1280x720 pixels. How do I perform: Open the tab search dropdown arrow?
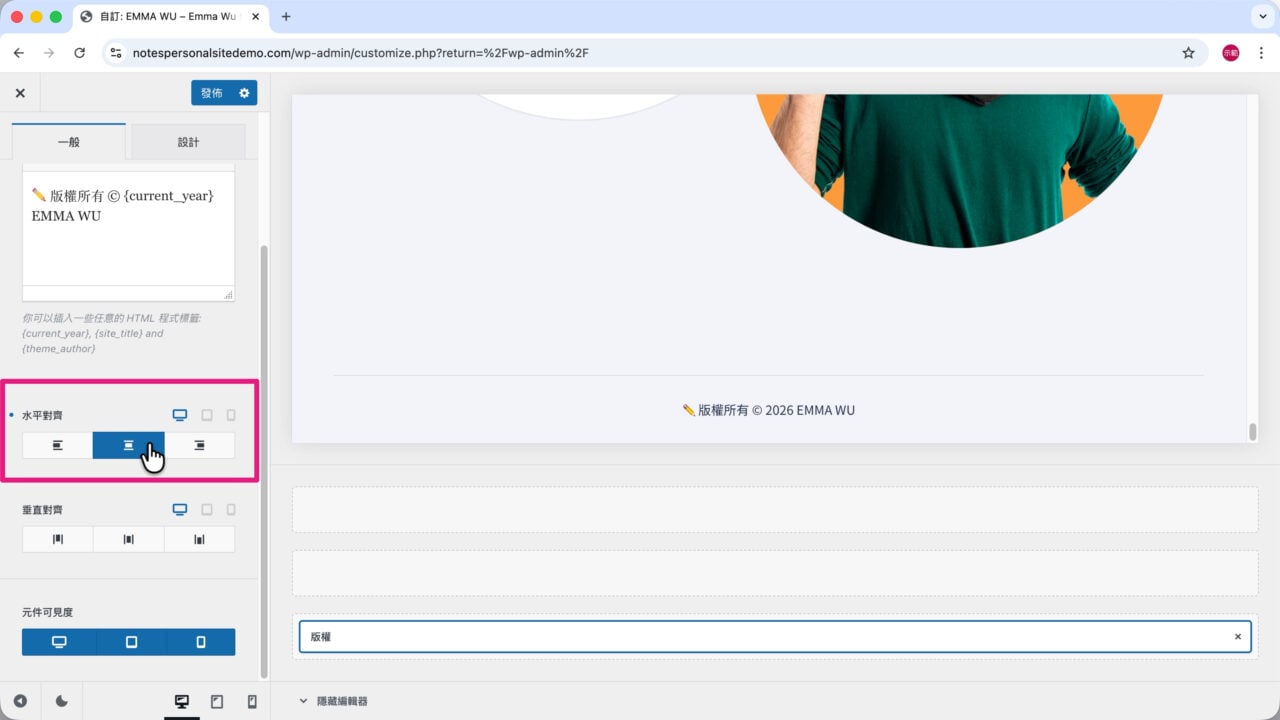point(1261,17)
